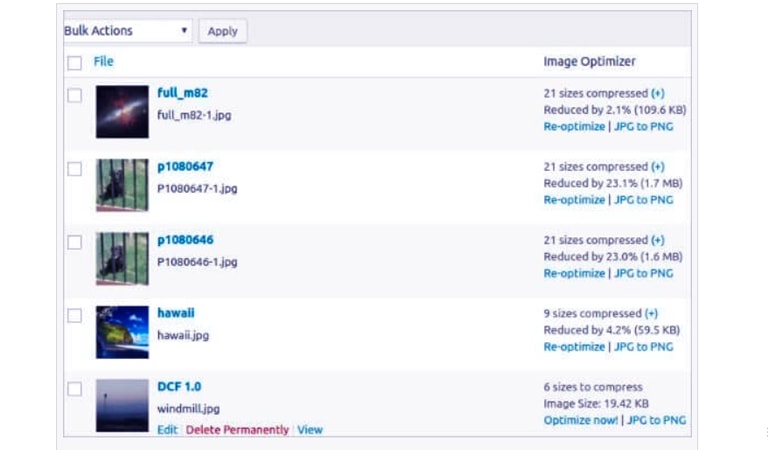Convert hawaii with JPG to PNG

pos(644,347)
